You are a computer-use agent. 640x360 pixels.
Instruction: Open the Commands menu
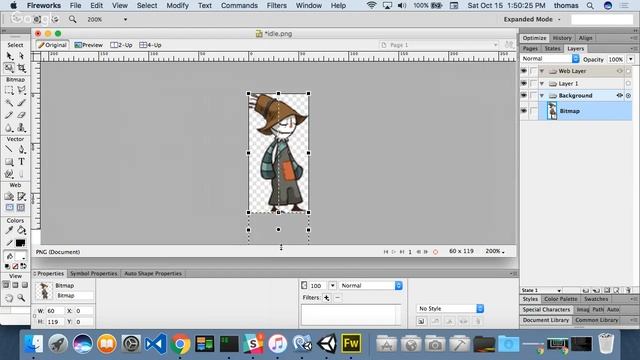pyautogui.click(x=239, y=5)
